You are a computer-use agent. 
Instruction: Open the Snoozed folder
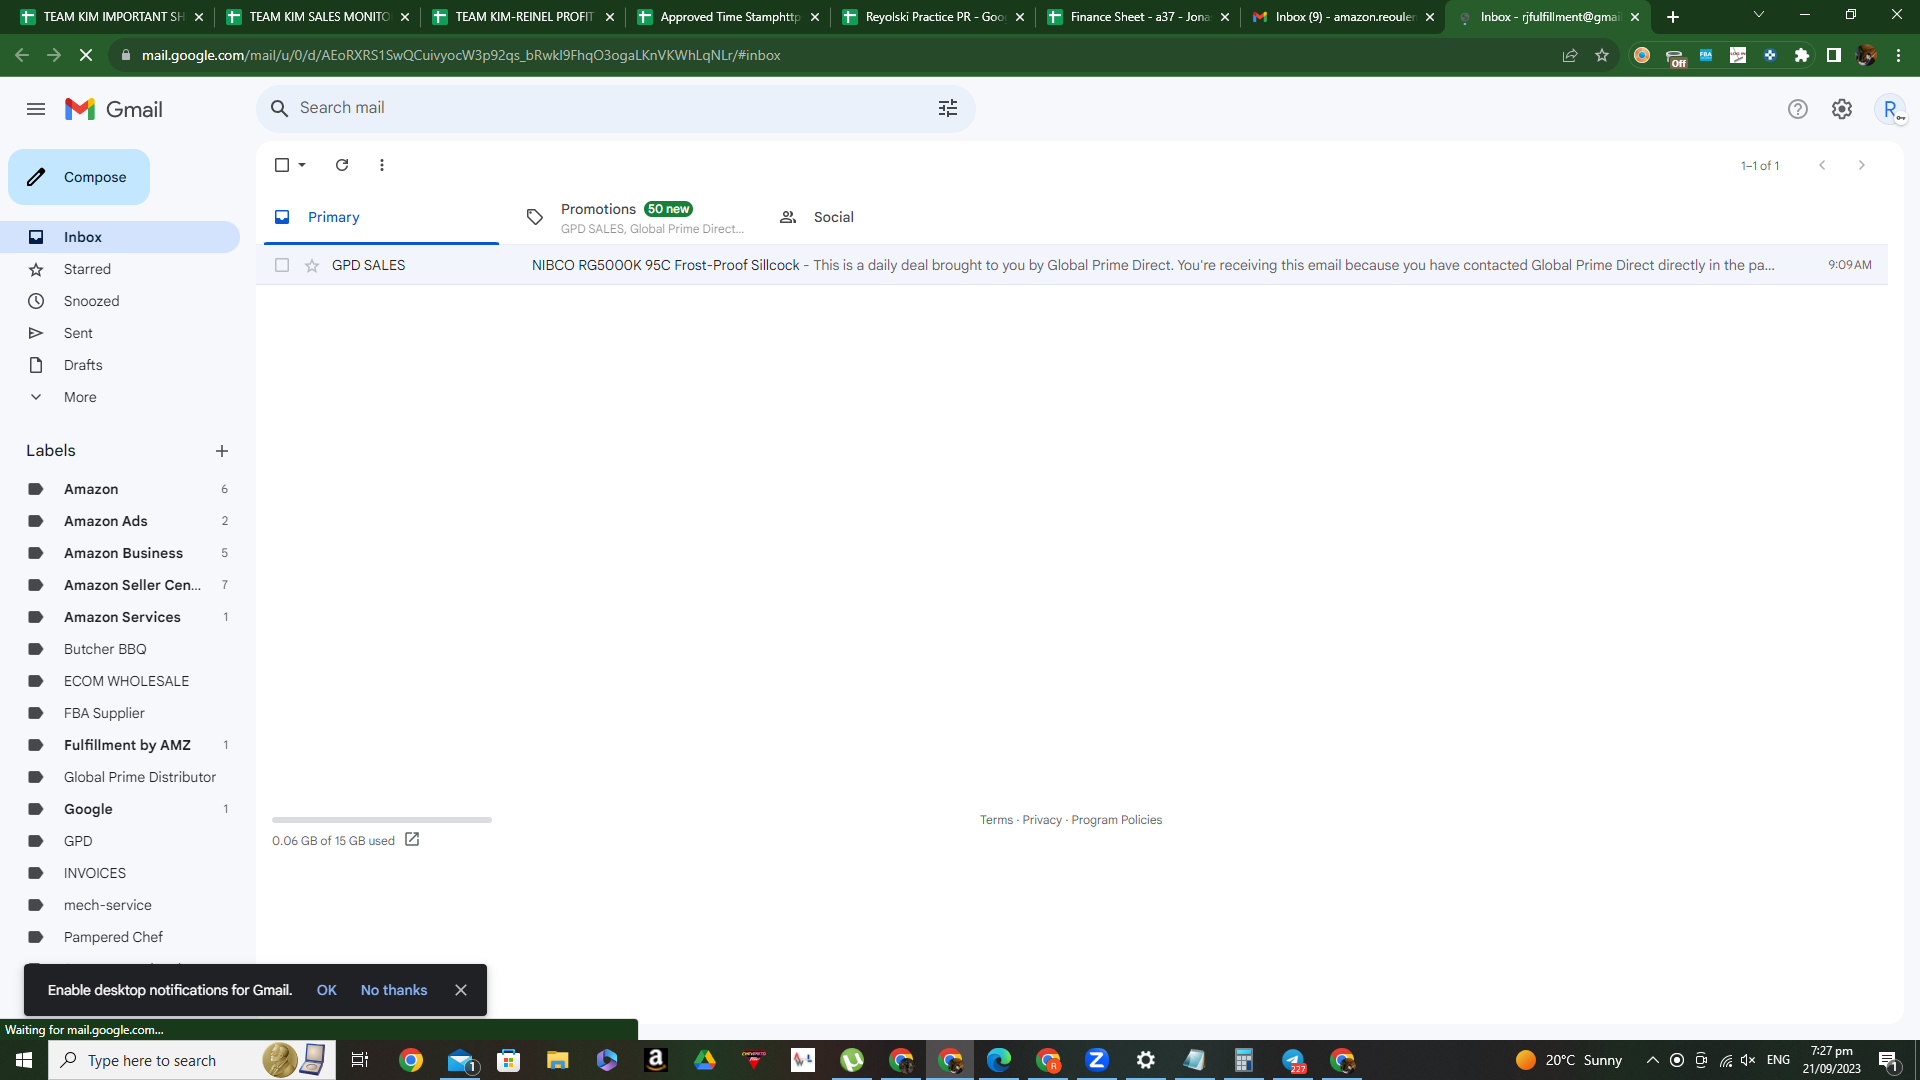coord(91,301)
